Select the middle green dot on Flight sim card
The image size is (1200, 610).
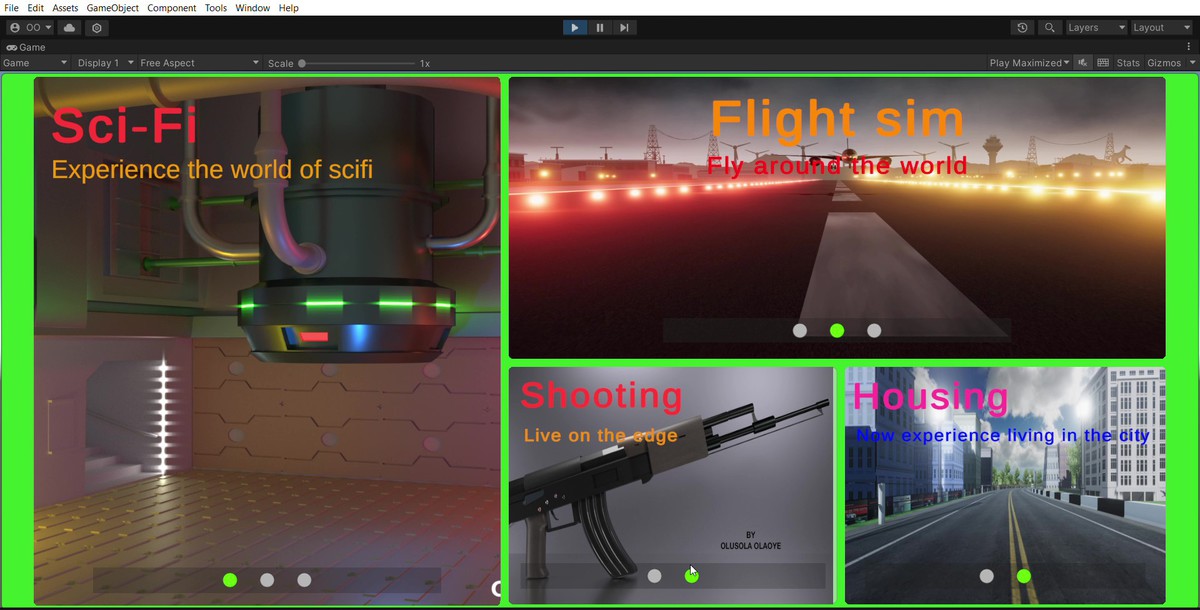coord(837,331)
